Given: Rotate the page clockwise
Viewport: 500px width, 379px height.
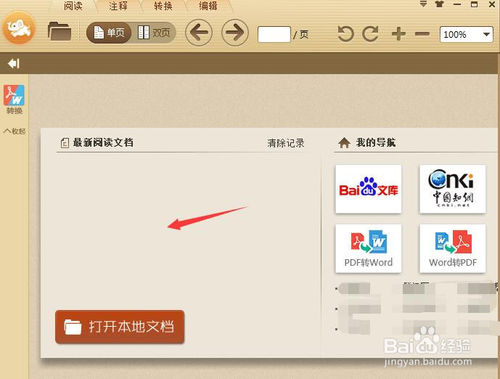Looking at the screenshot, I should pyautogui.click(x=370, y=34).
